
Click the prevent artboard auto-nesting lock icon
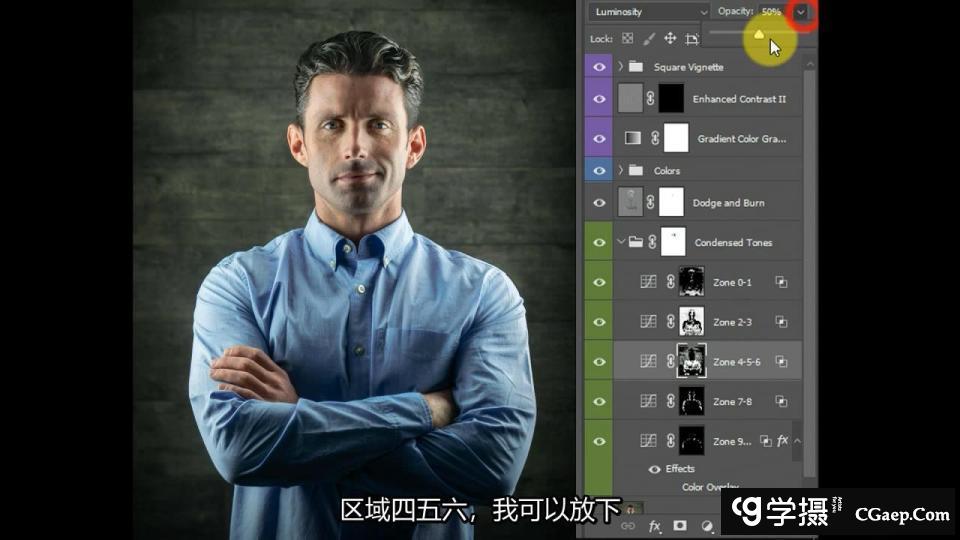(x=692, y=39)
